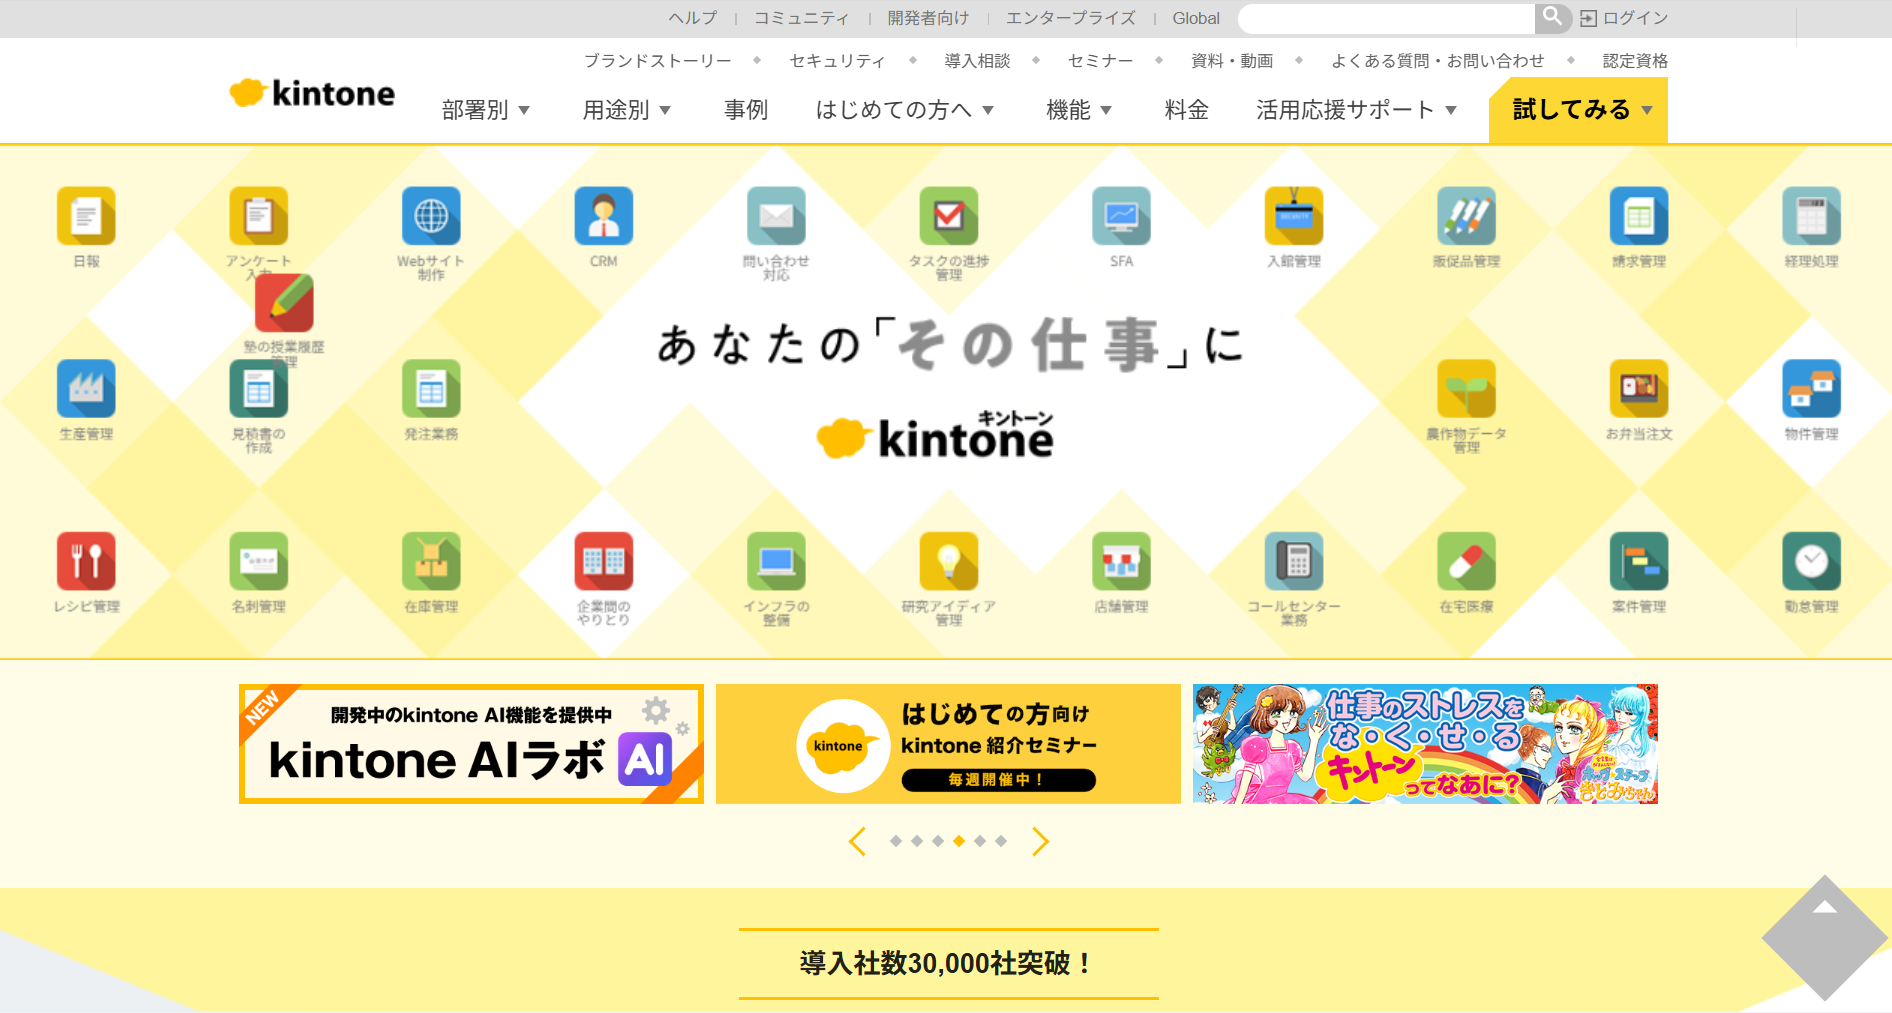Open the search magnifier button
1892x1013 pixels.
point(1552,17)
